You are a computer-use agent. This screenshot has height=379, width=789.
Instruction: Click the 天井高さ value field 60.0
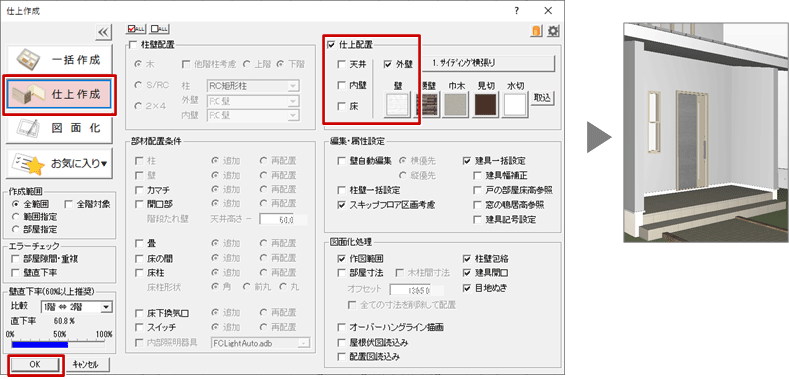click(x=283, y=219)
